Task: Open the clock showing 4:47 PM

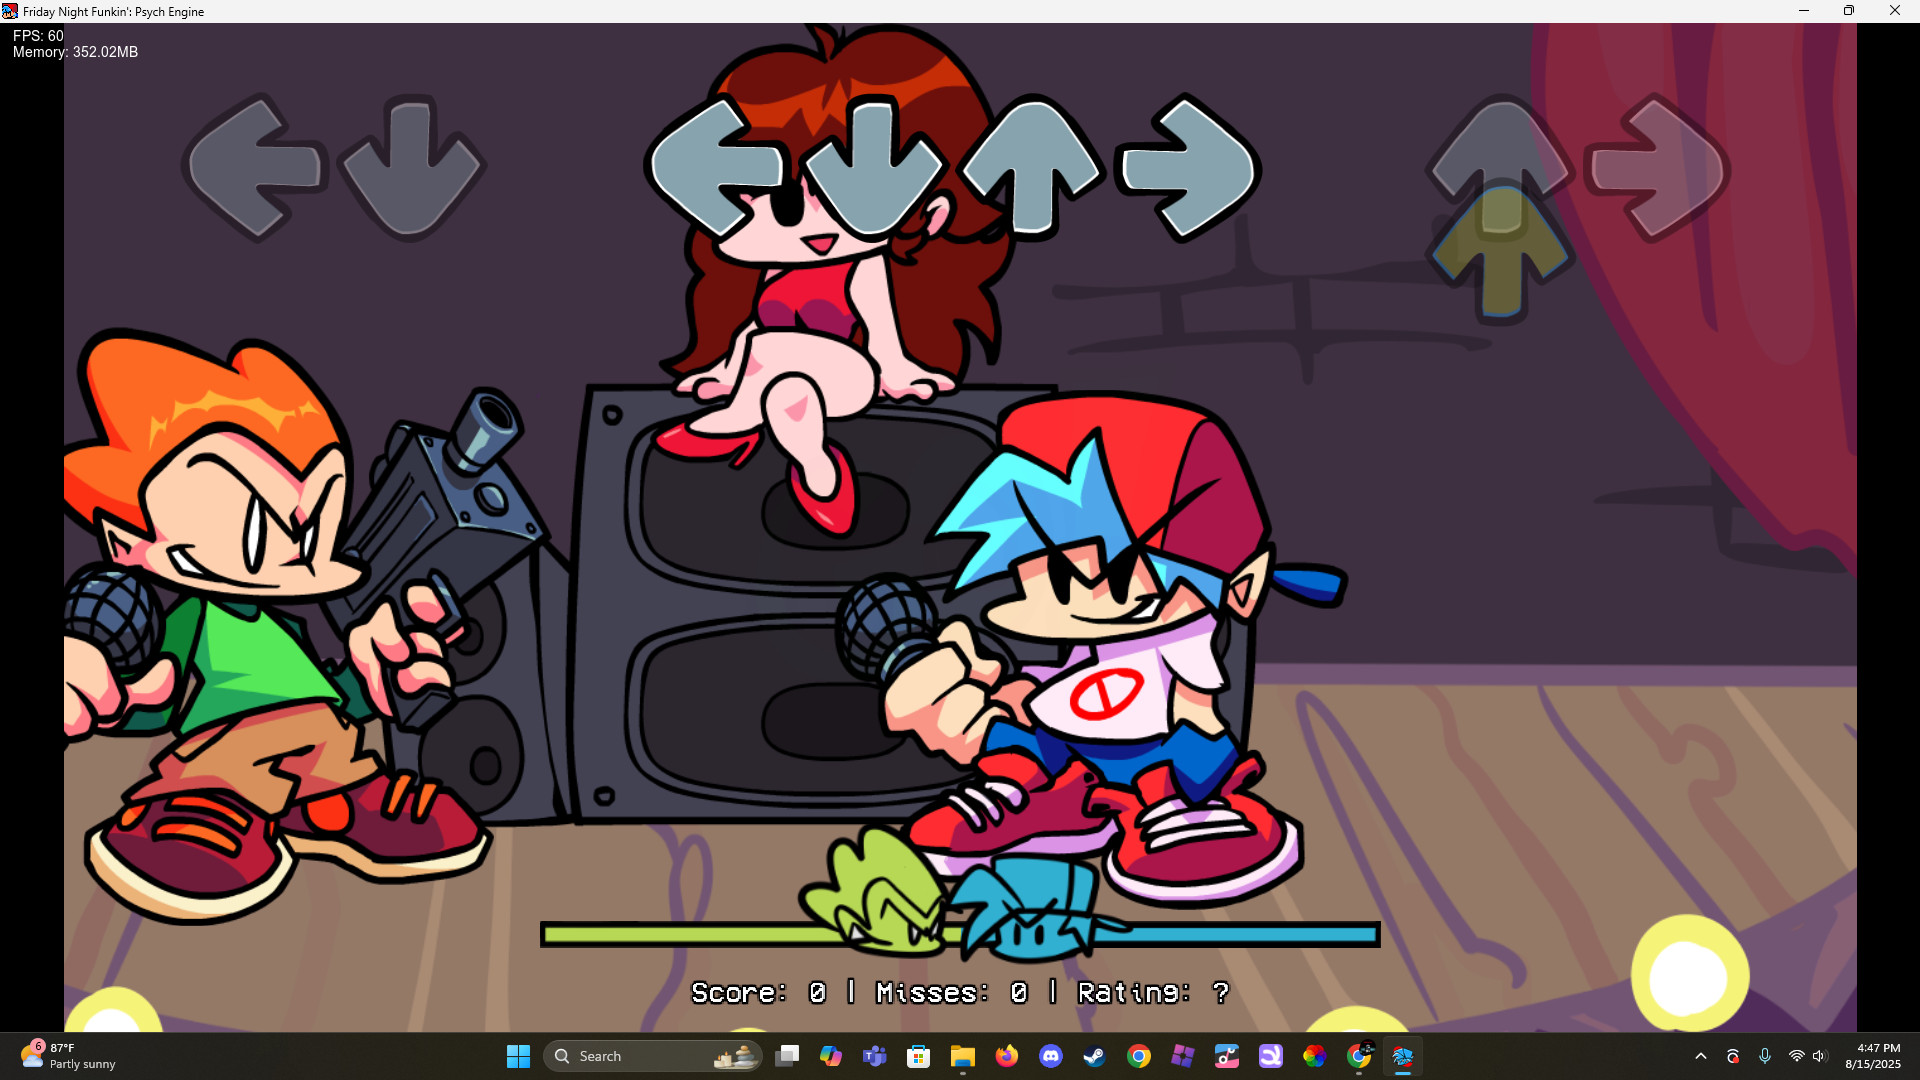Action: pos(1873,1056)
